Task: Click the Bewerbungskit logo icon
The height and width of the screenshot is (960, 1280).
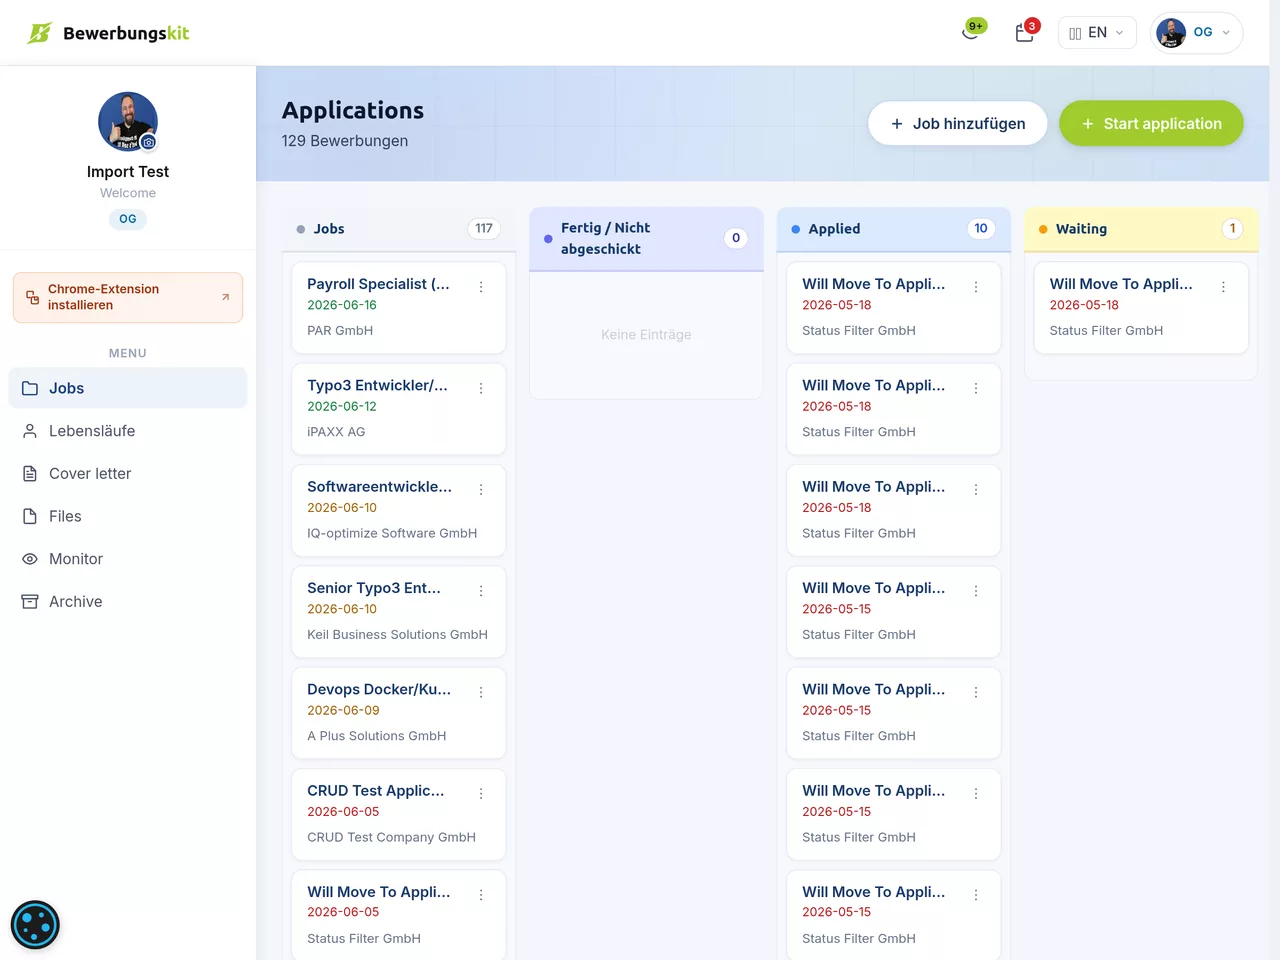Action: tap(39, 33)
